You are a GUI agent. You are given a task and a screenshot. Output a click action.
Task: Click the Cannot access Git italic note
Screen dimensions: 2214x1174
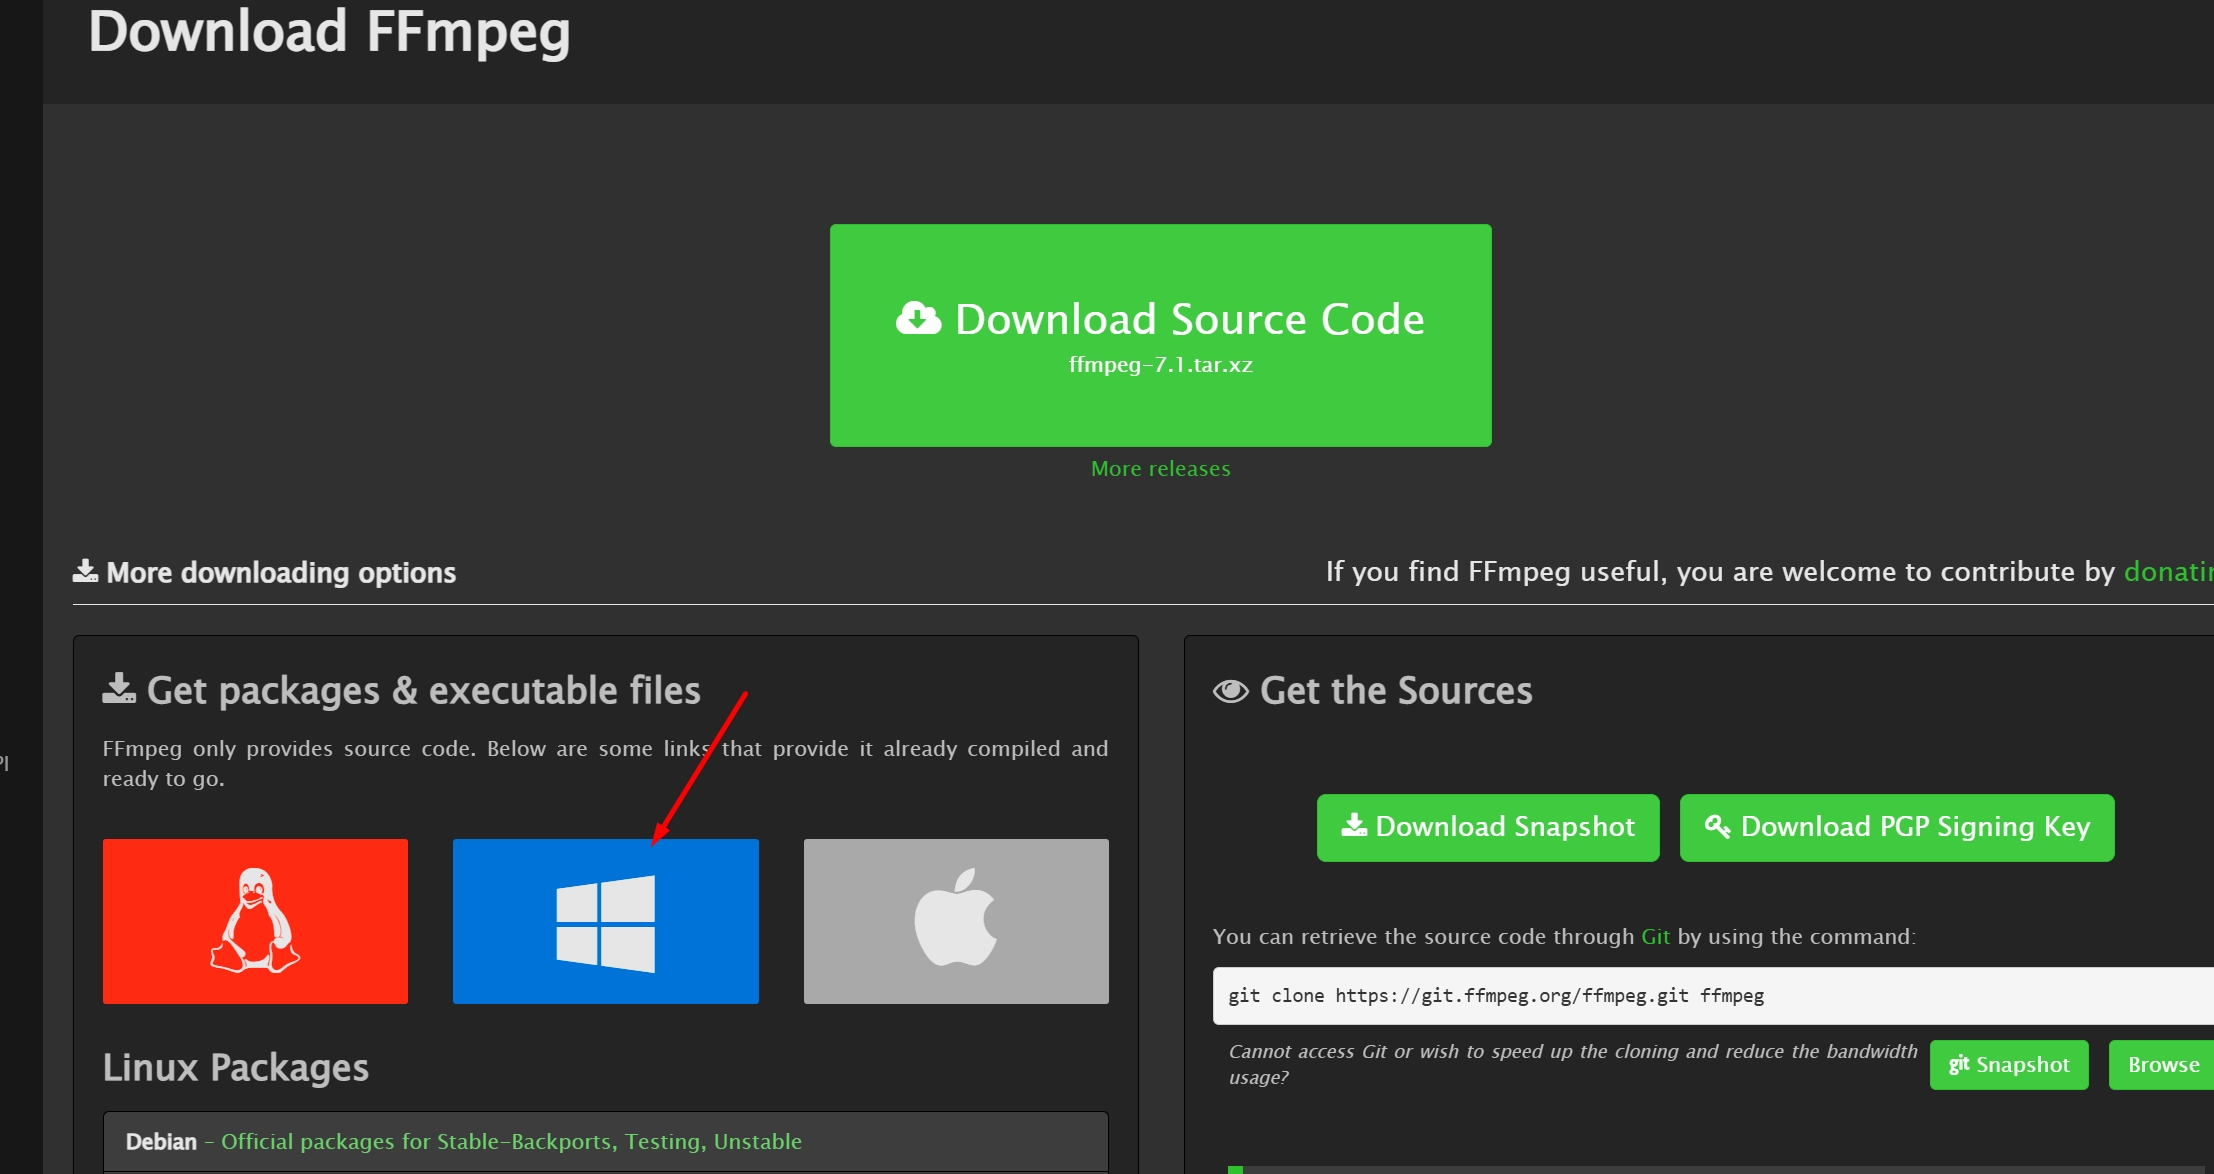click(1573, 1064)
